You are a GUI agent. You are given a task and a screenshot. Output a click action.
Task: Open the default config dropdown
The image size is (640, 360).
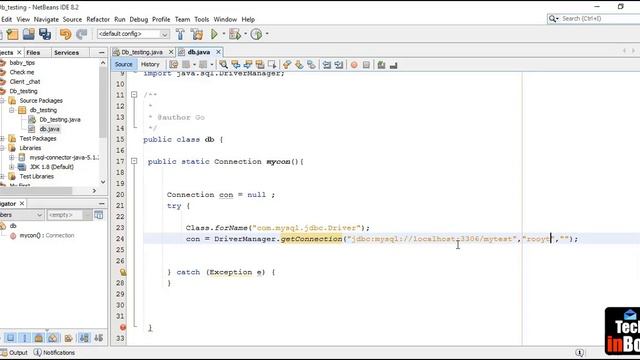point(164,34)
